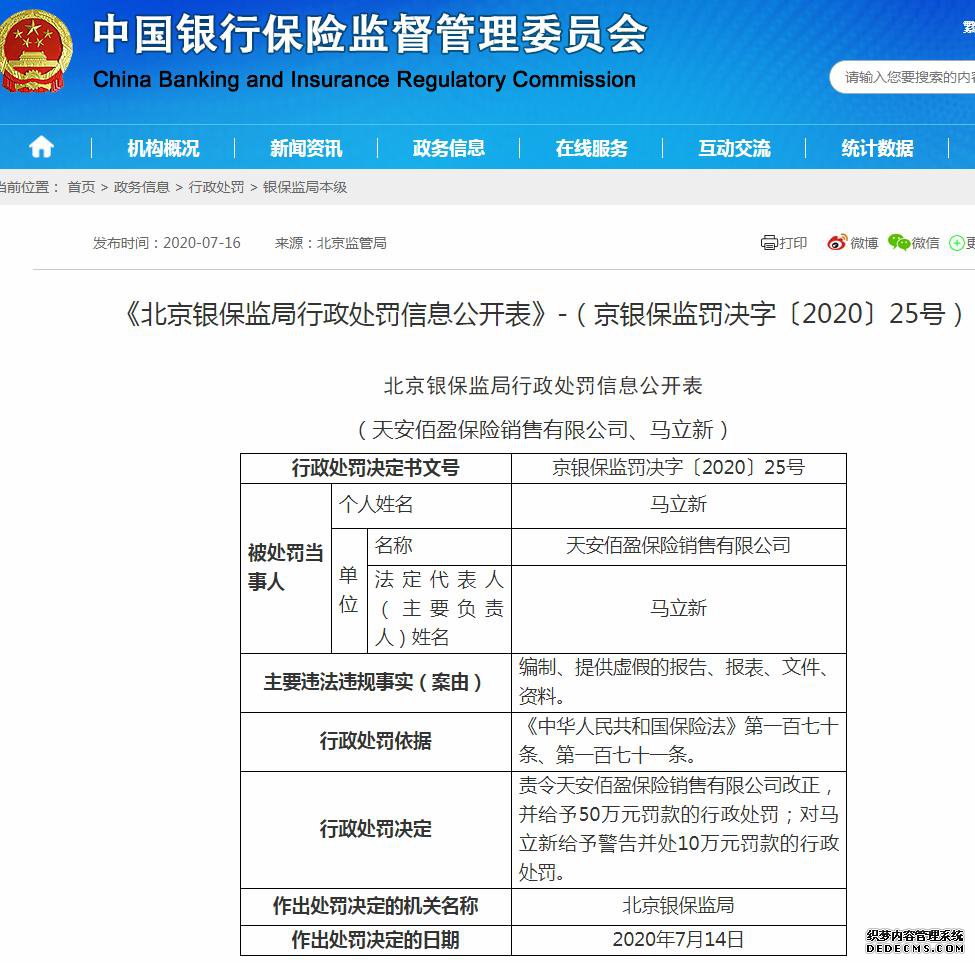Open the 互动交流 menu
The width and height of the screenshot is (975, 963).
[x=734, y=148]
